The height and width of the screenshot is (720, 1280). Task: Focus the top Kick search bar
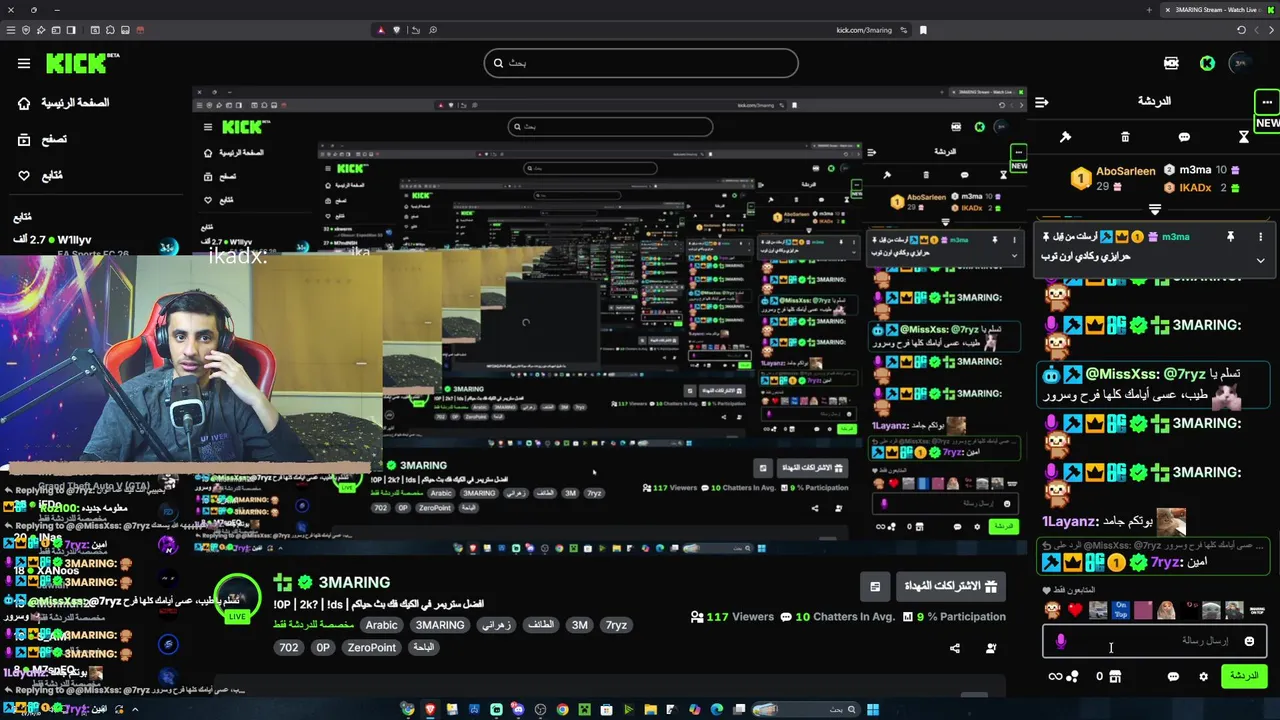point(641,63)
